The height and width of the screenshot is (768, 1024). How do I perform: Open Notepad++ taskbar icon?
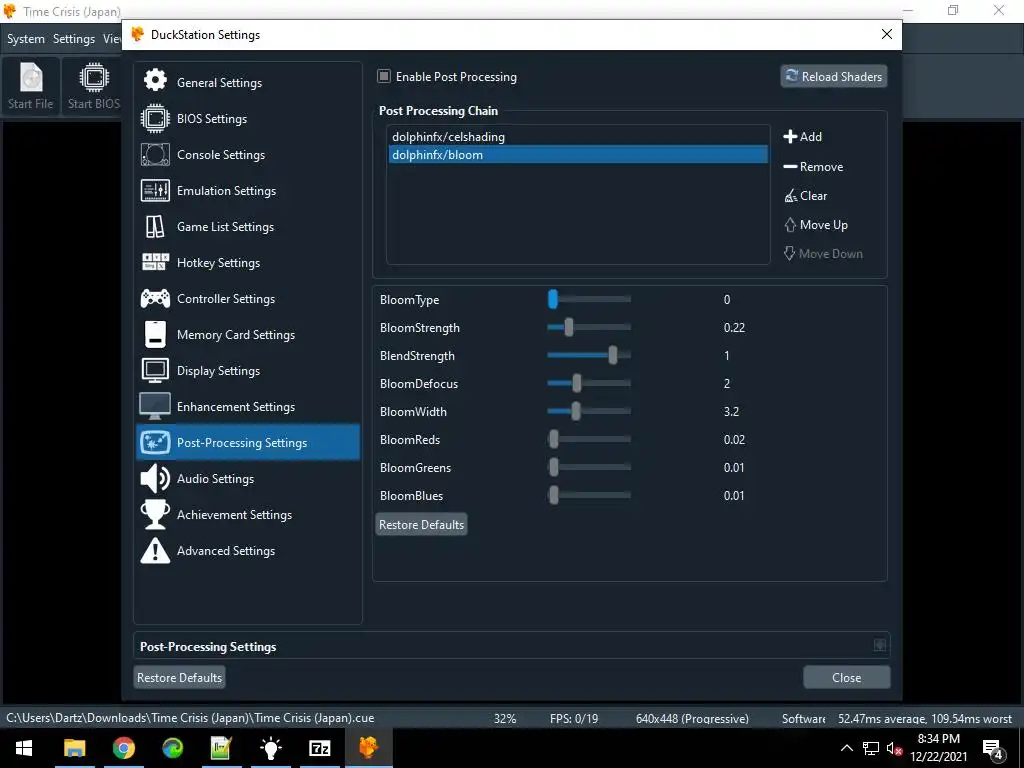click(x=221, y=748)
